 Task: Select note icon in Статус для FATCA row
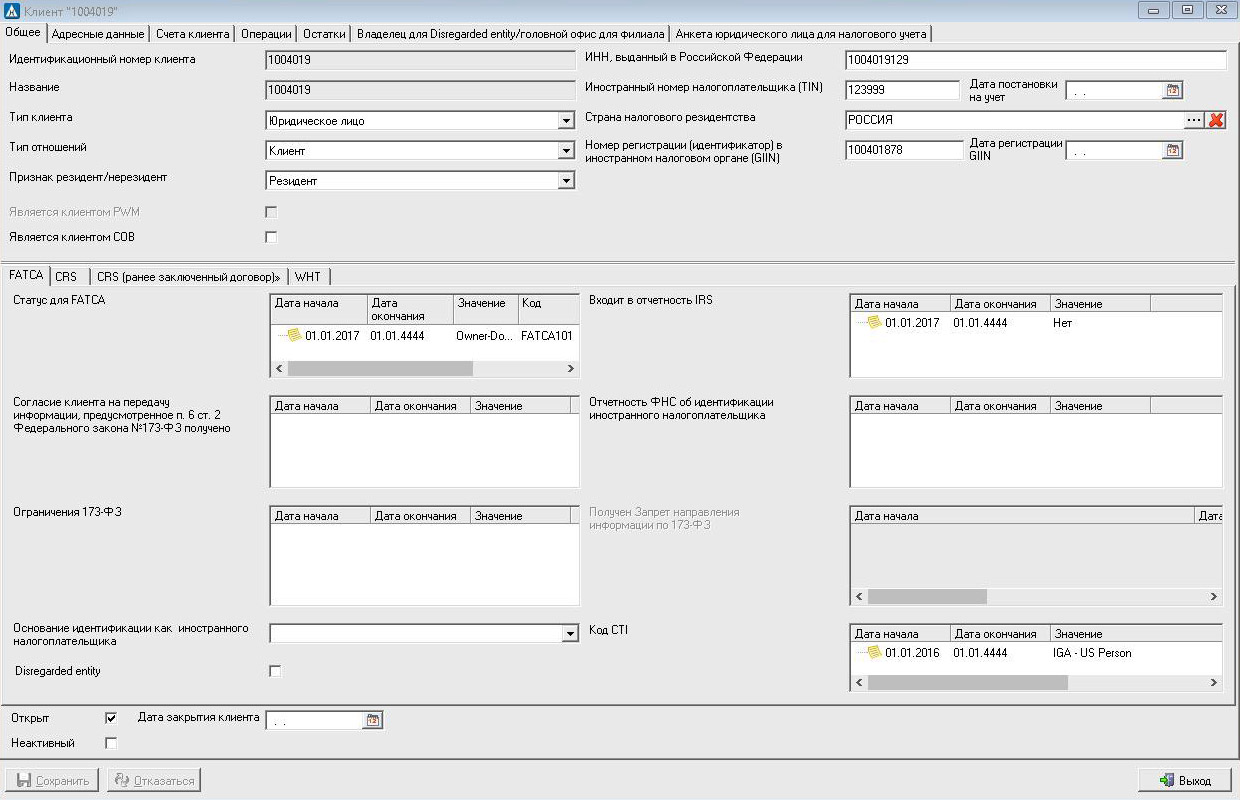click(x=294, y=336)
